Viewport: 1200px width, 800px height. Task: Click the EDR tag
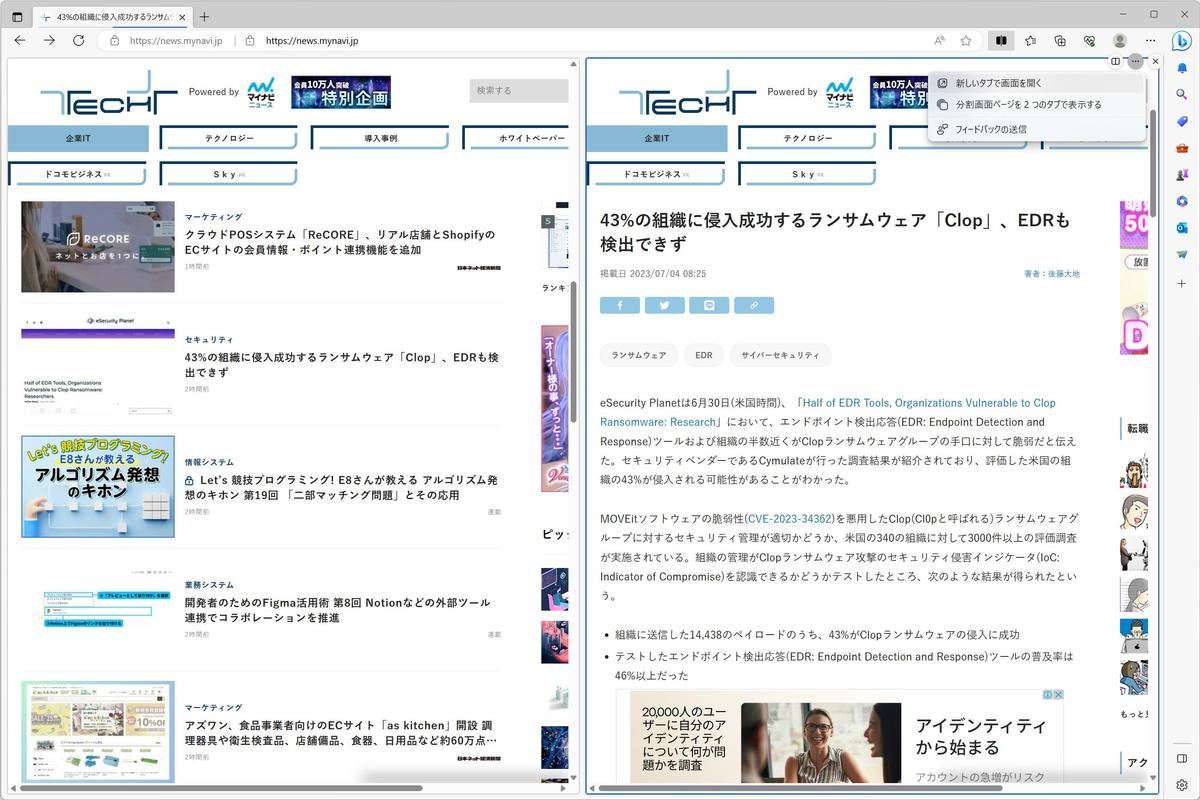coord(704,355)
